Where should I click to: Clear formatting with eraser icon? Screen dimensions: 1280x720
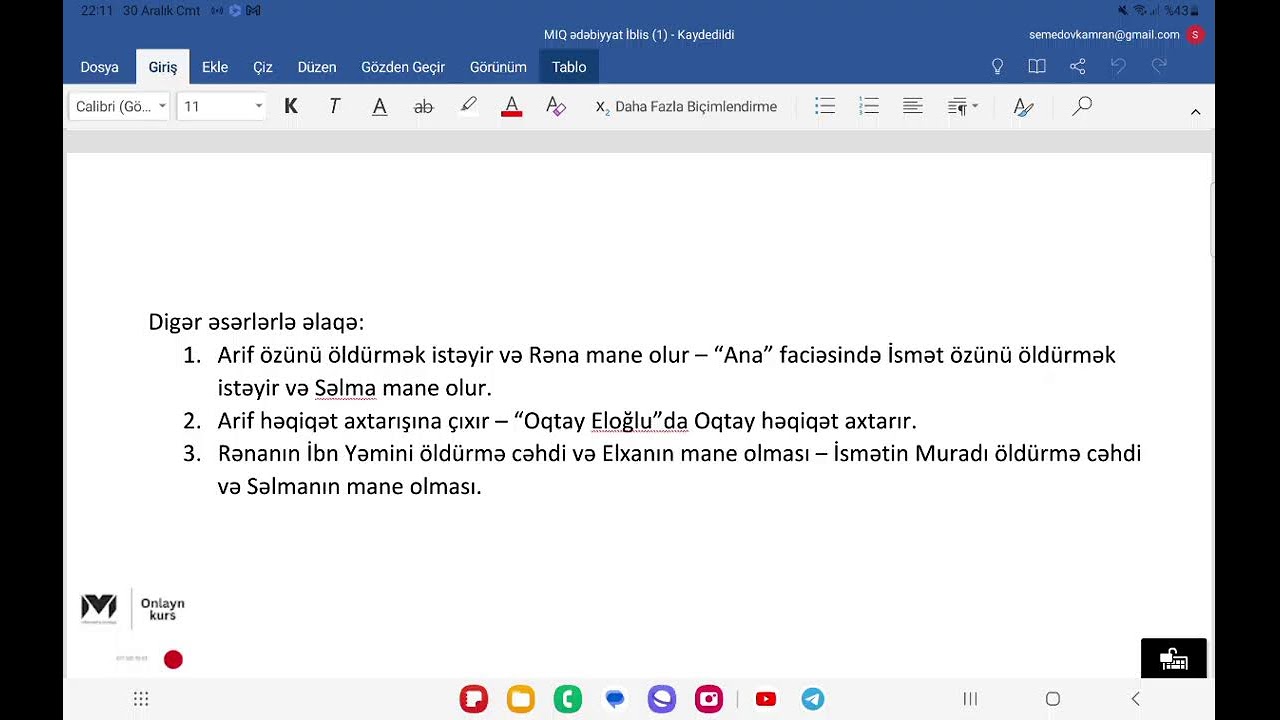tap(556, 106)
